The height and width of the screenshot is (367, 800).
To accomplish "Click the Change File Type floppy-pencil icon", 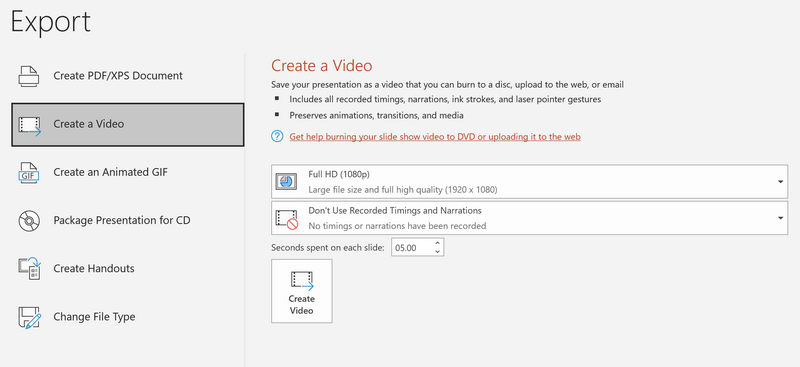I will (29, 317).
